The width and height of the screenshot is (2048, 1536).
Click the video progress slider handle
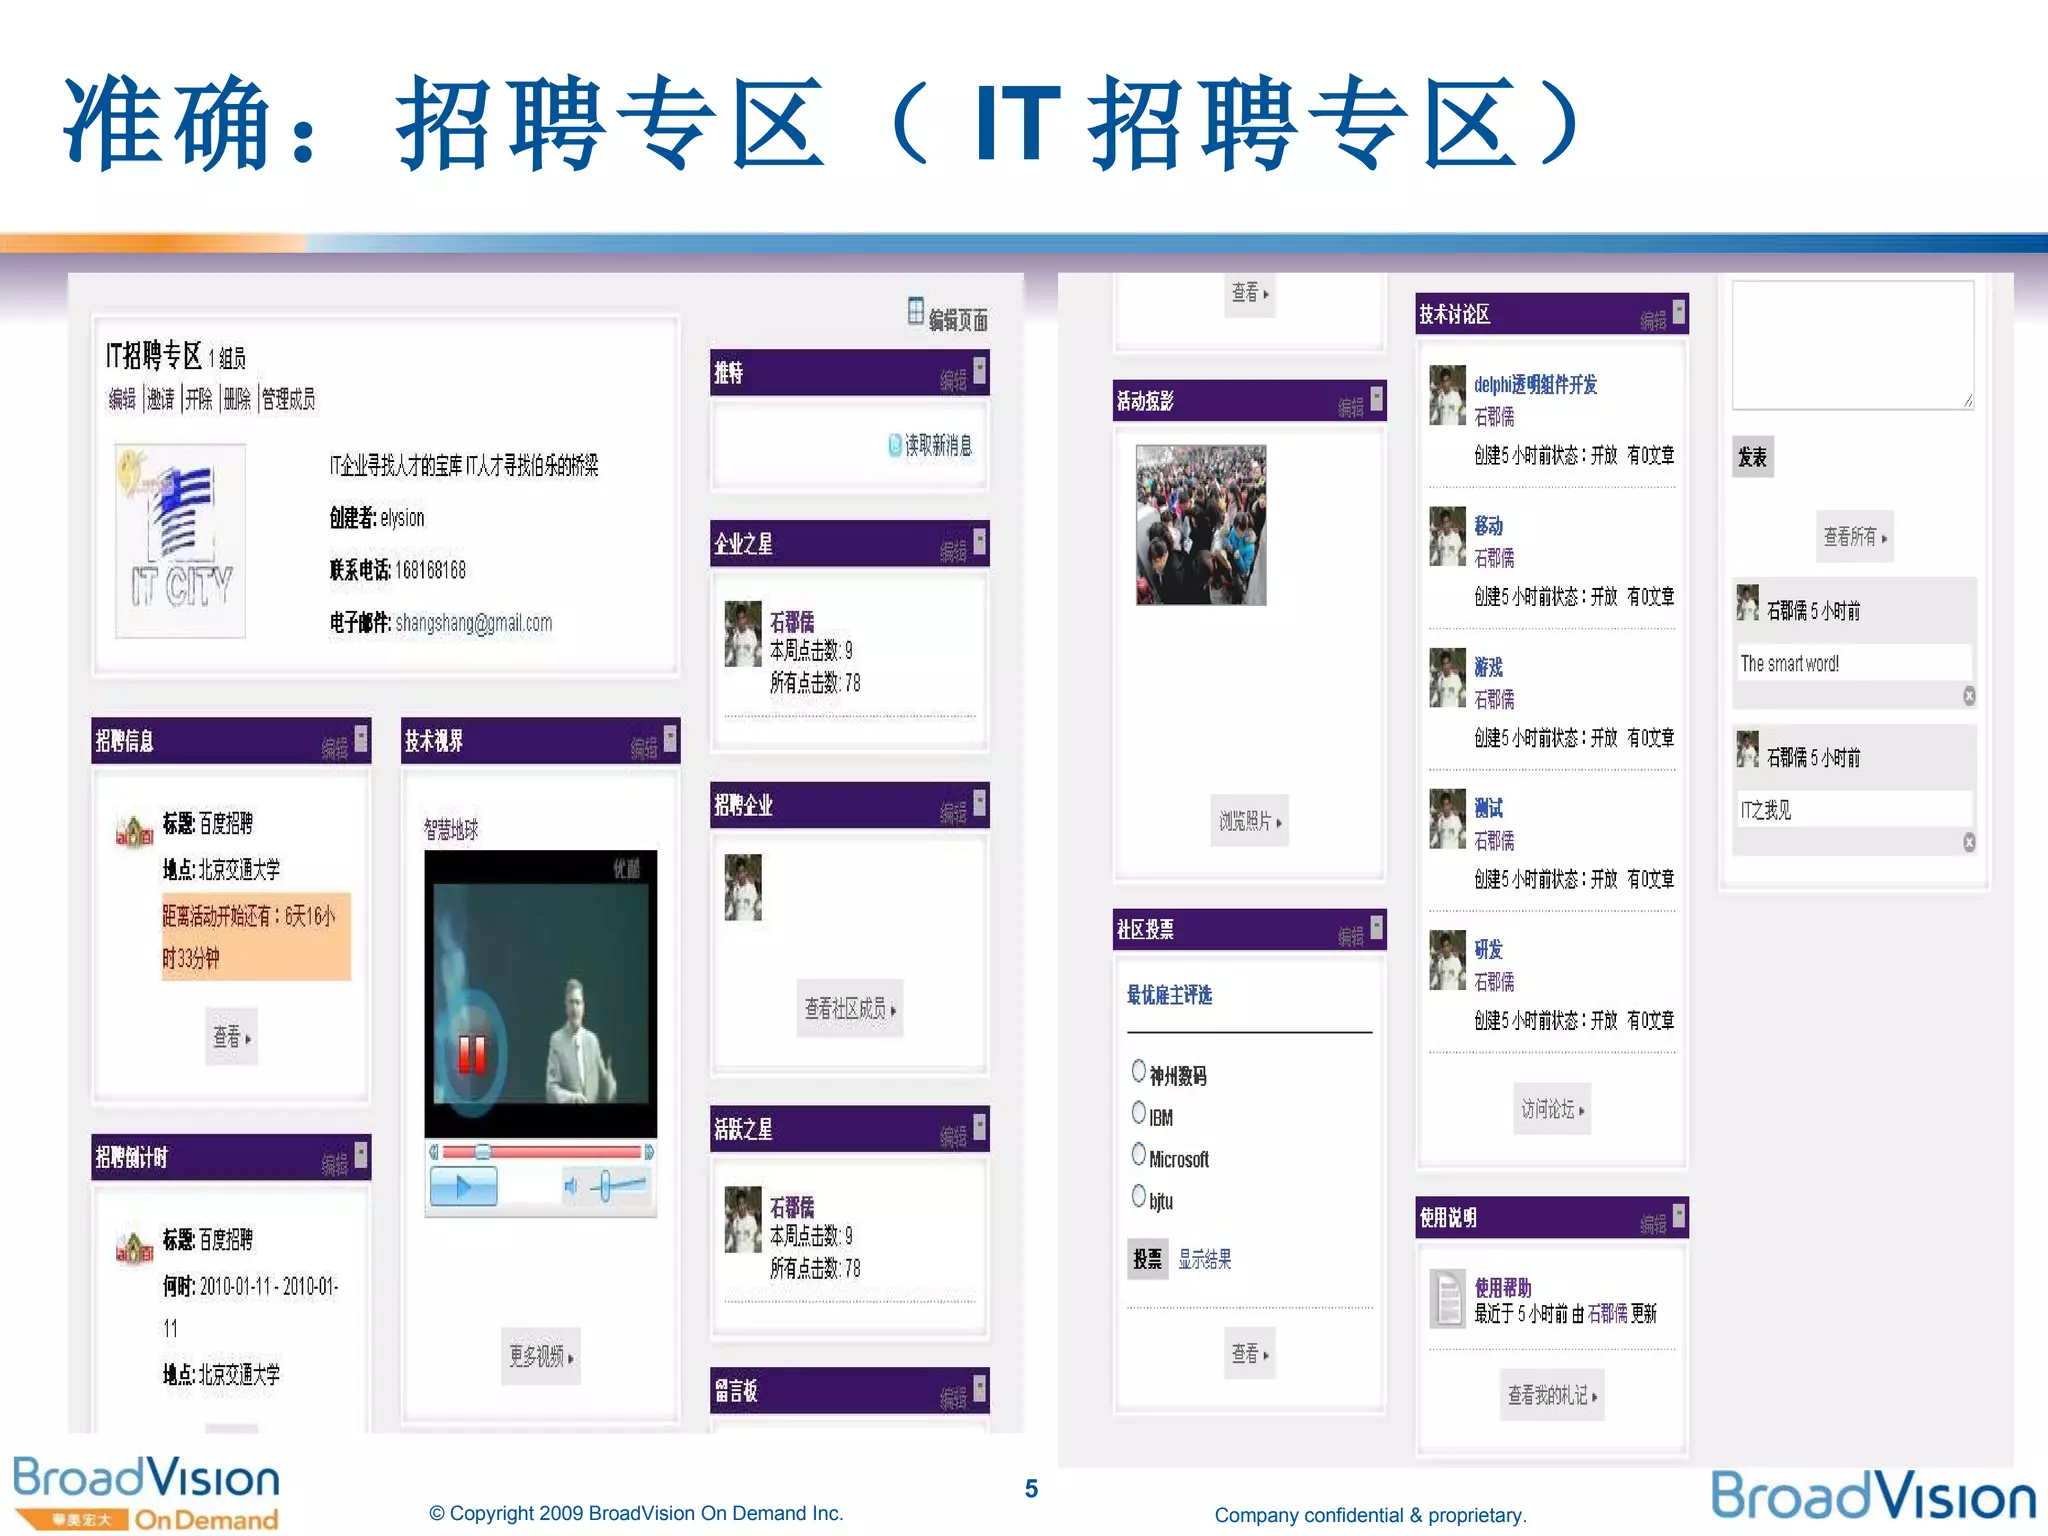click(482, 1152)
